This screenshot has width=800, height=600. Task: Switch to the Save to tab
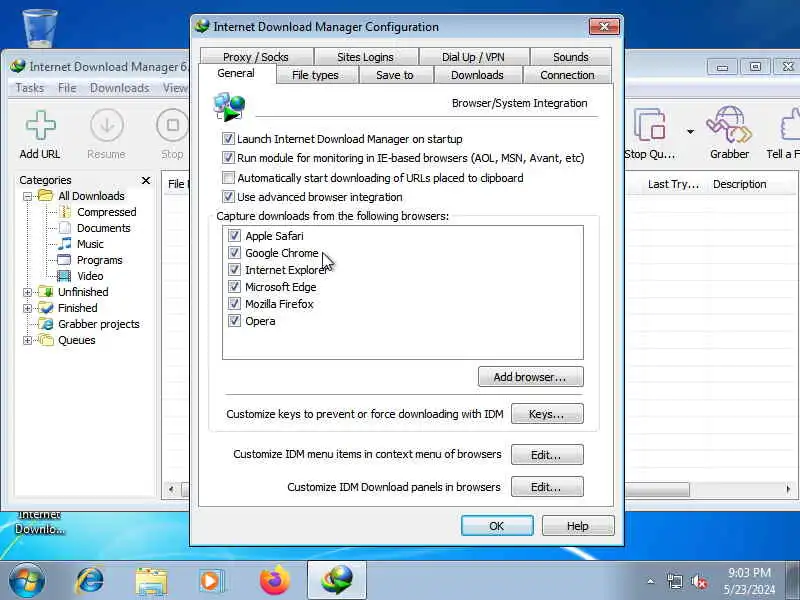point(394,75)
